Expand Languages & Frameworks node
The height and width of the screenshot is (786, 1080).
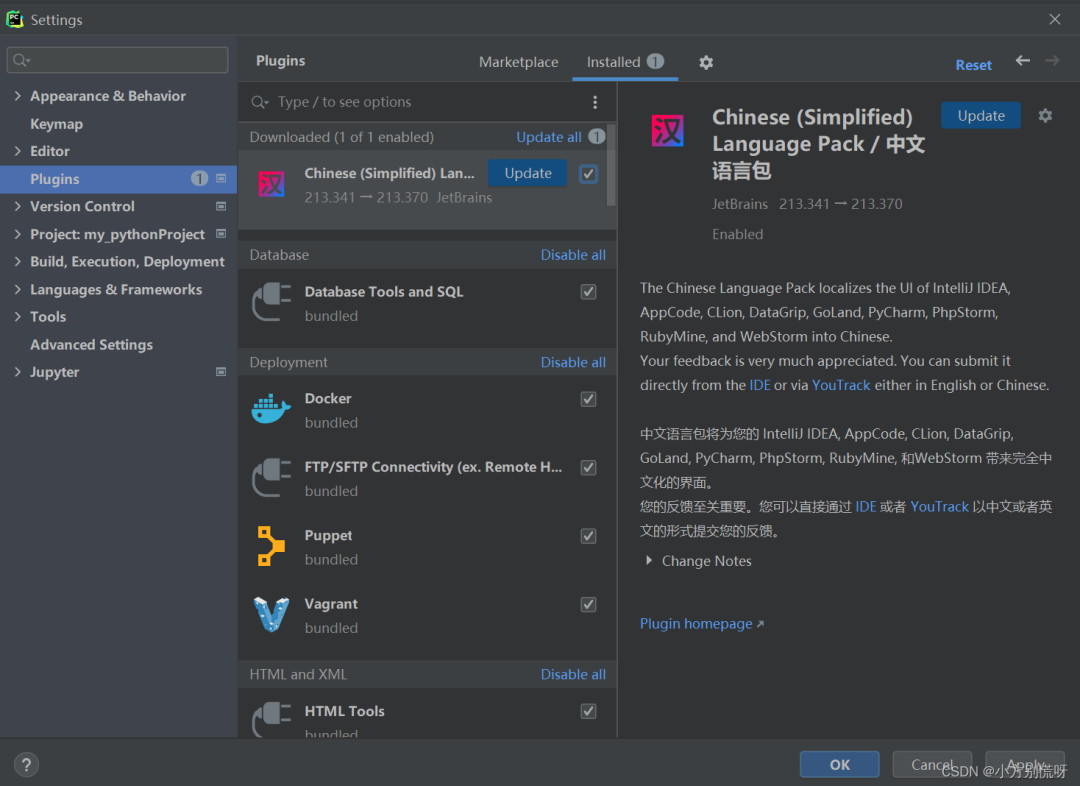pos(17,289)
